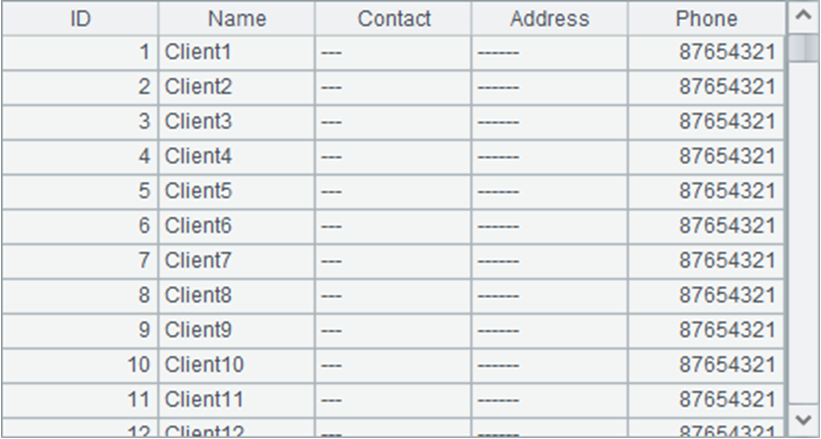Click the Contact column header

[394, 18]
